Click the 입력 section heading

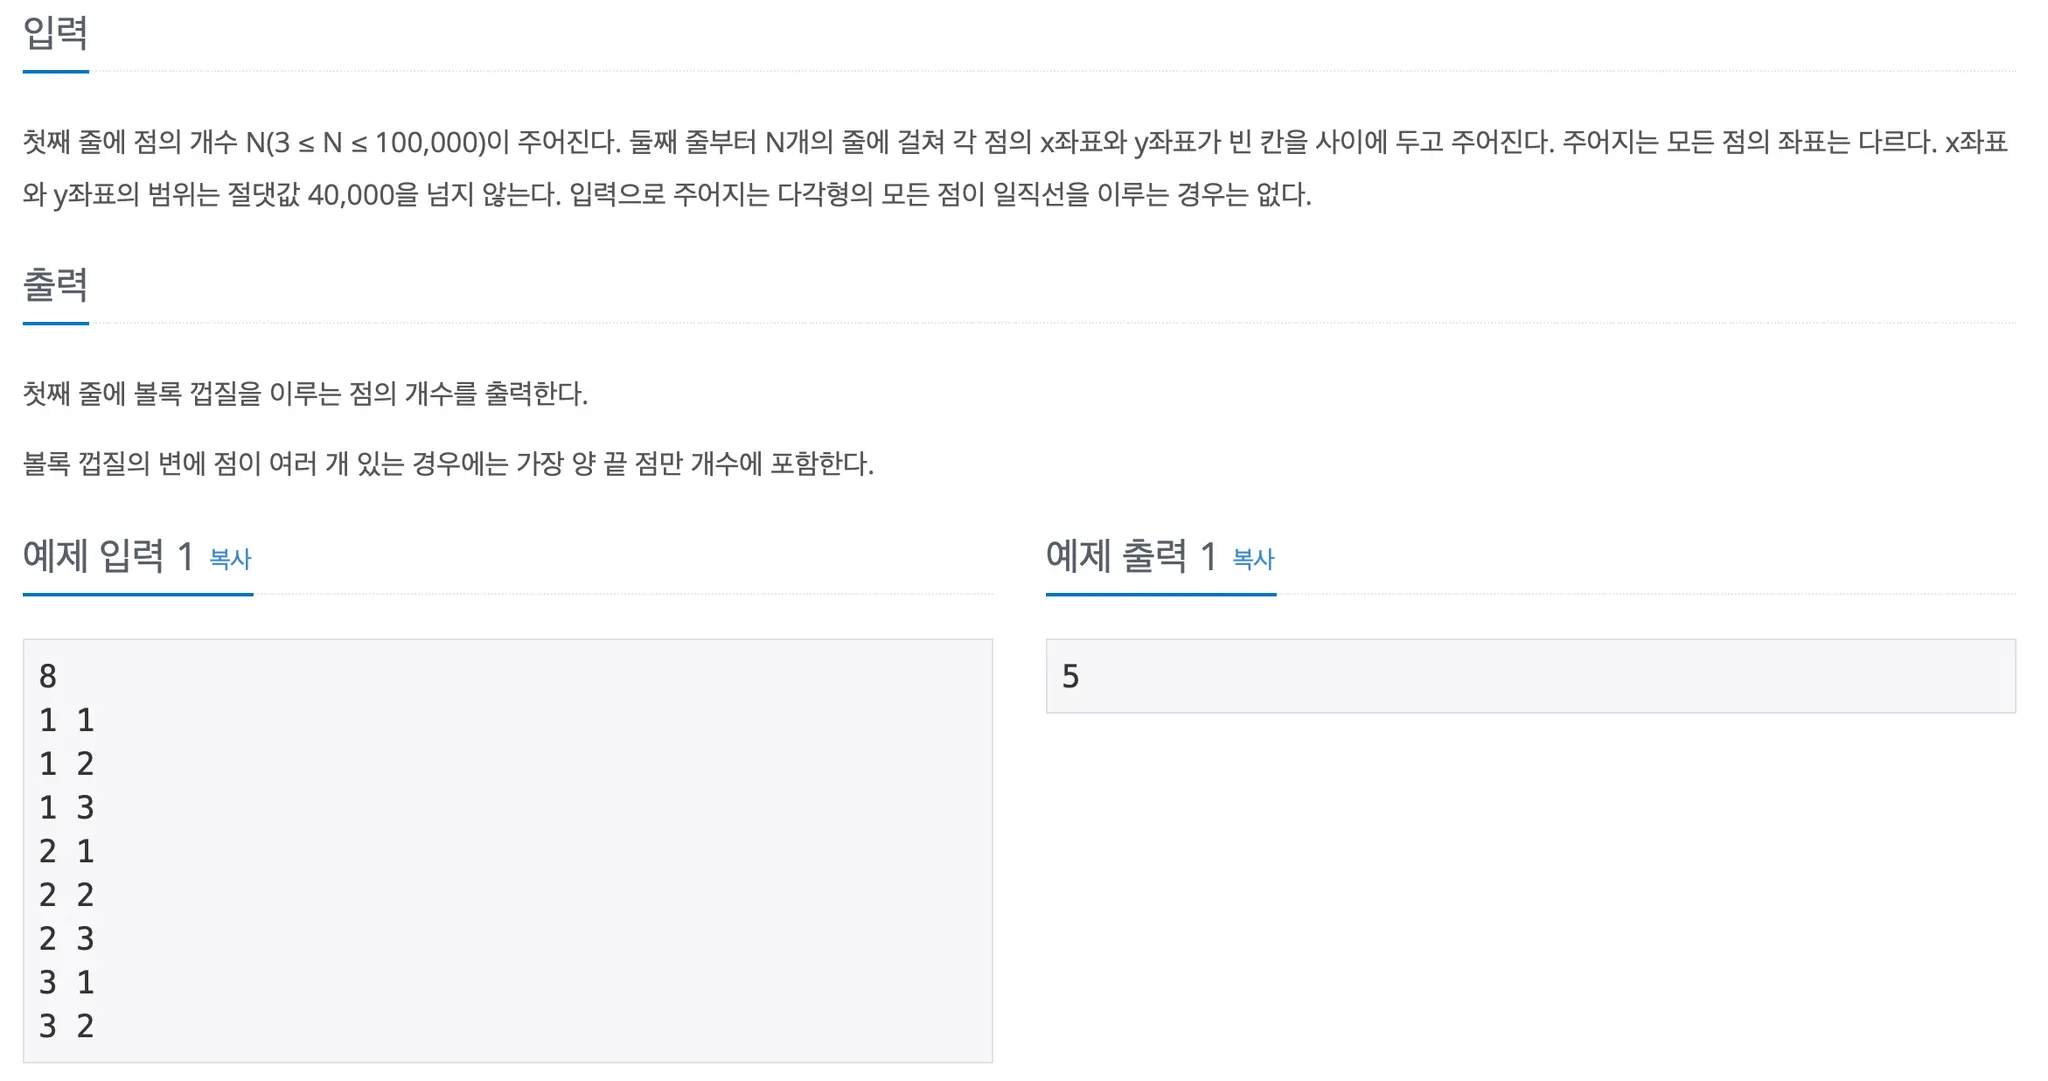56,33
